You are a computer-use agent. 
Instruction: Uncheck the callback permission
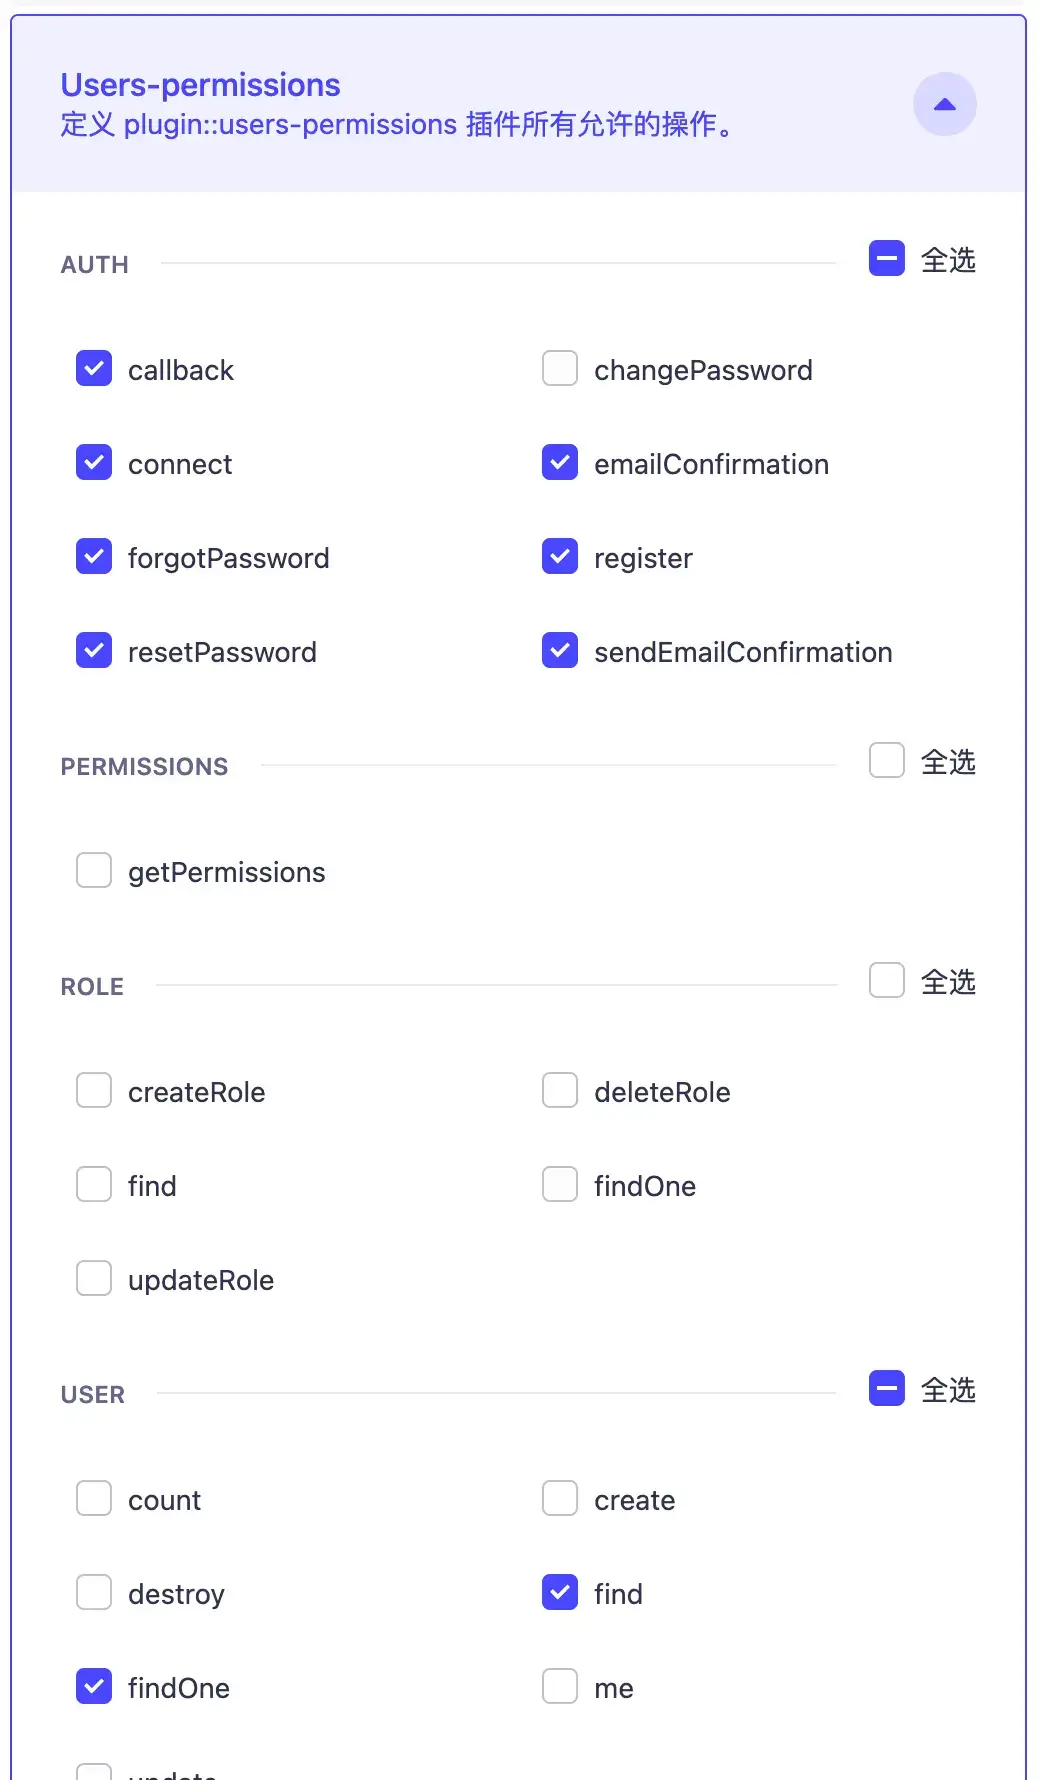click(x=94, y=368)
